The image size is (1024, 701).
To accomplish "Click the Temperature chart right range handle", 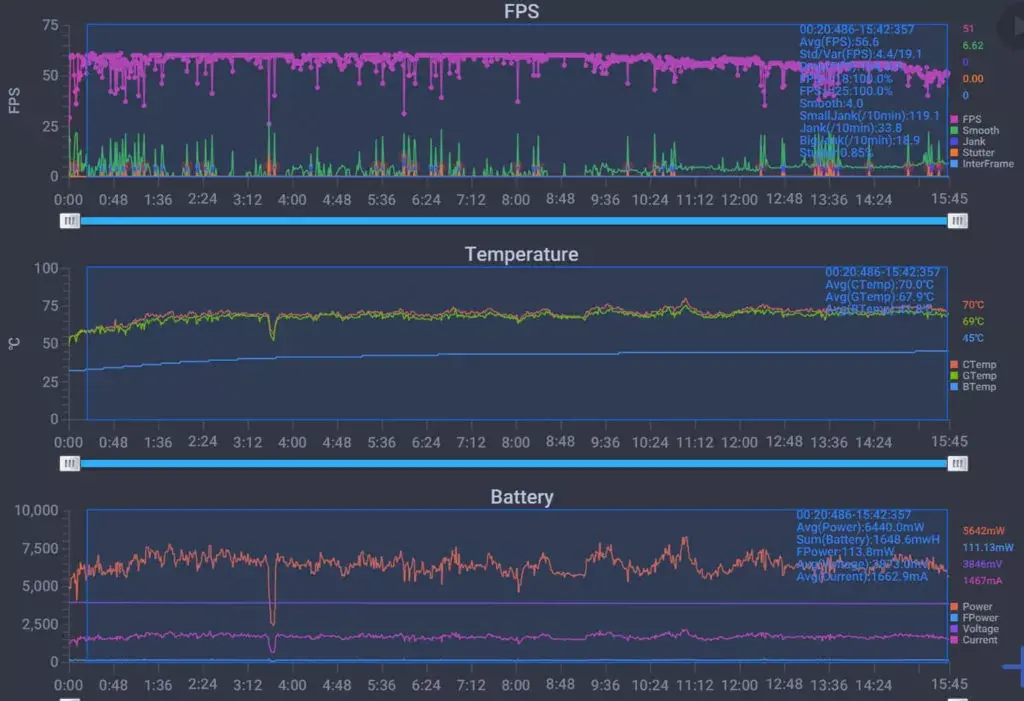I will pos(957,463).
